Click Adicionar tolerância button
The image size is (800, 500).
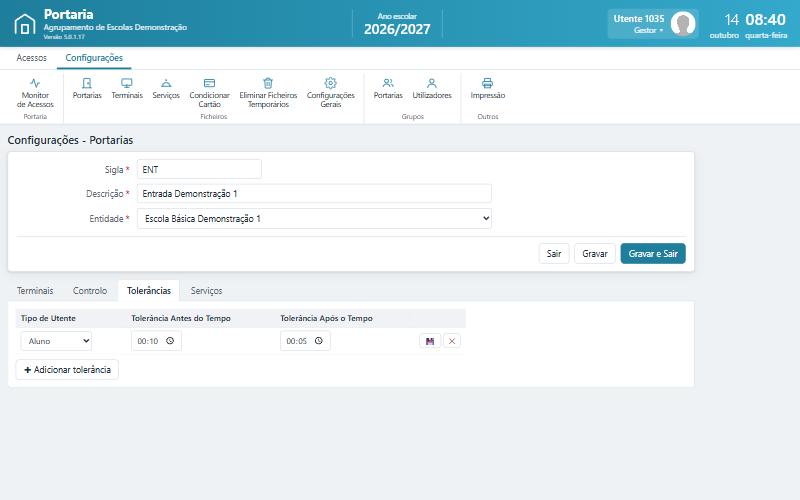pos(67,369)
